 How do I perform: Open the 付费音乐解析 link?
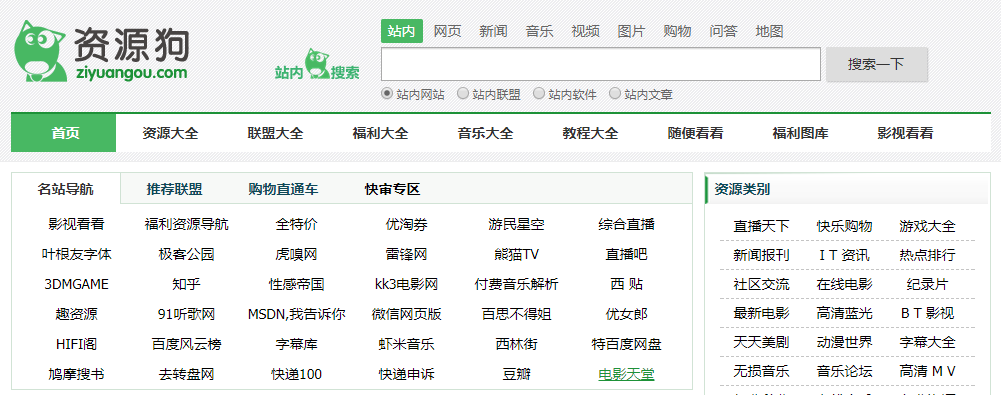[516, 285]
